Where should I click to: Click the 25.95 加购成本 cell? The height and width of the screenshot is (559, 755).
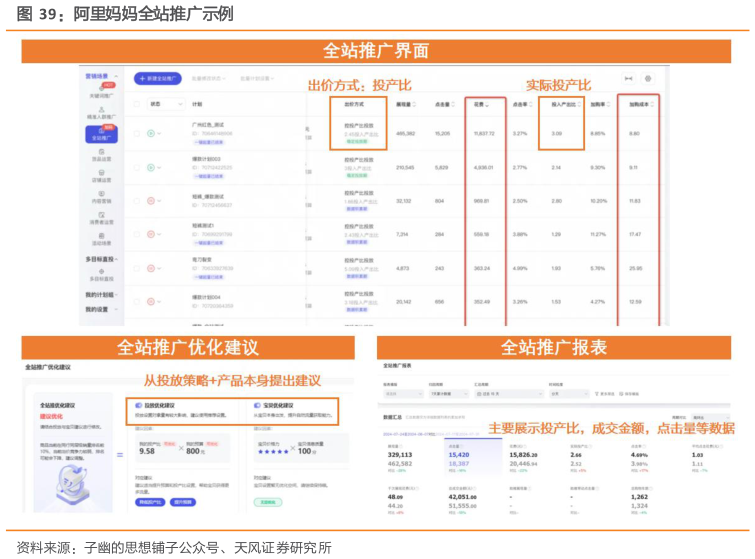click(636, 268)
